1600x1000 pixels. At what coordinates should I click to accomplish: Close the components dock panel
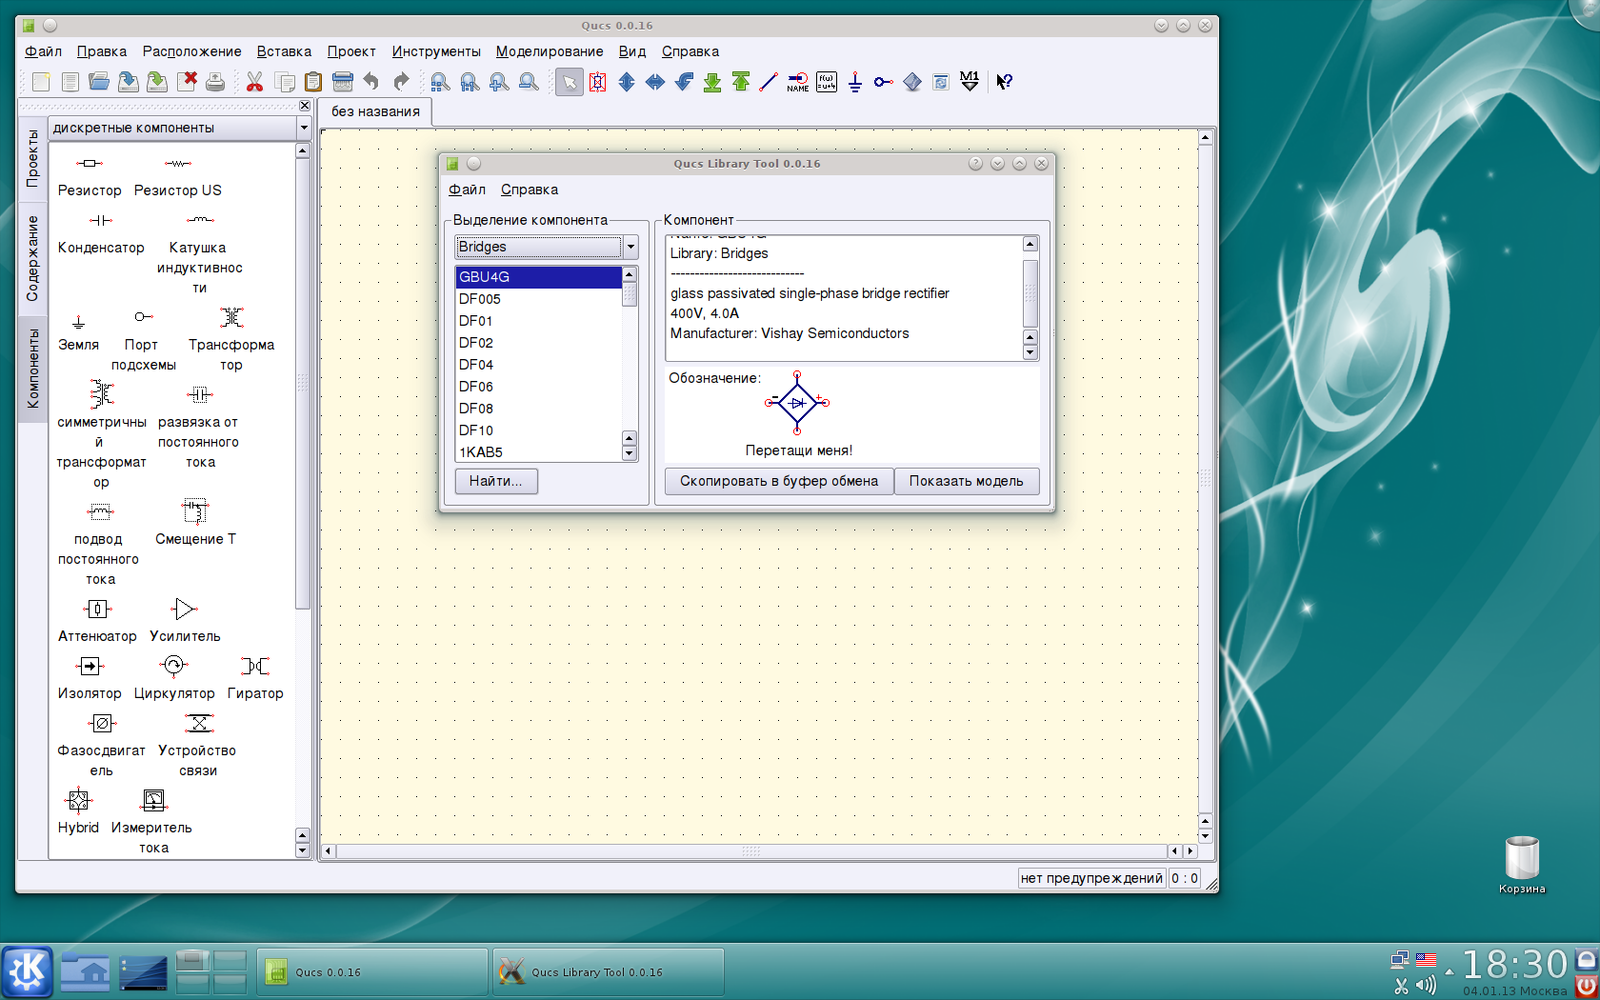pyautogui.click(x=305, y=106)
